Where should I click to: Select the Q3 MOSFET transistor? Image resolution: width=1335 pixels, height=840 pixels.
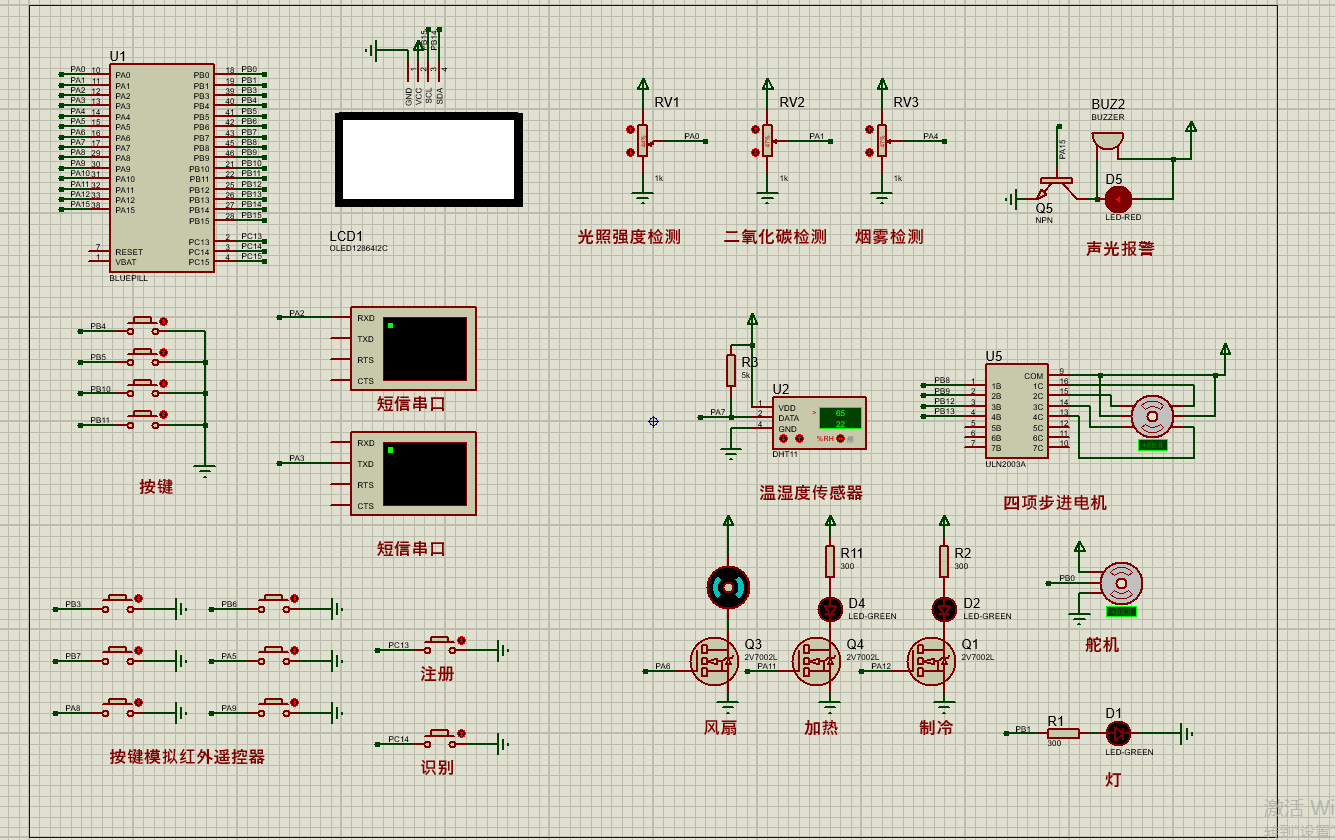pos(714,662)
